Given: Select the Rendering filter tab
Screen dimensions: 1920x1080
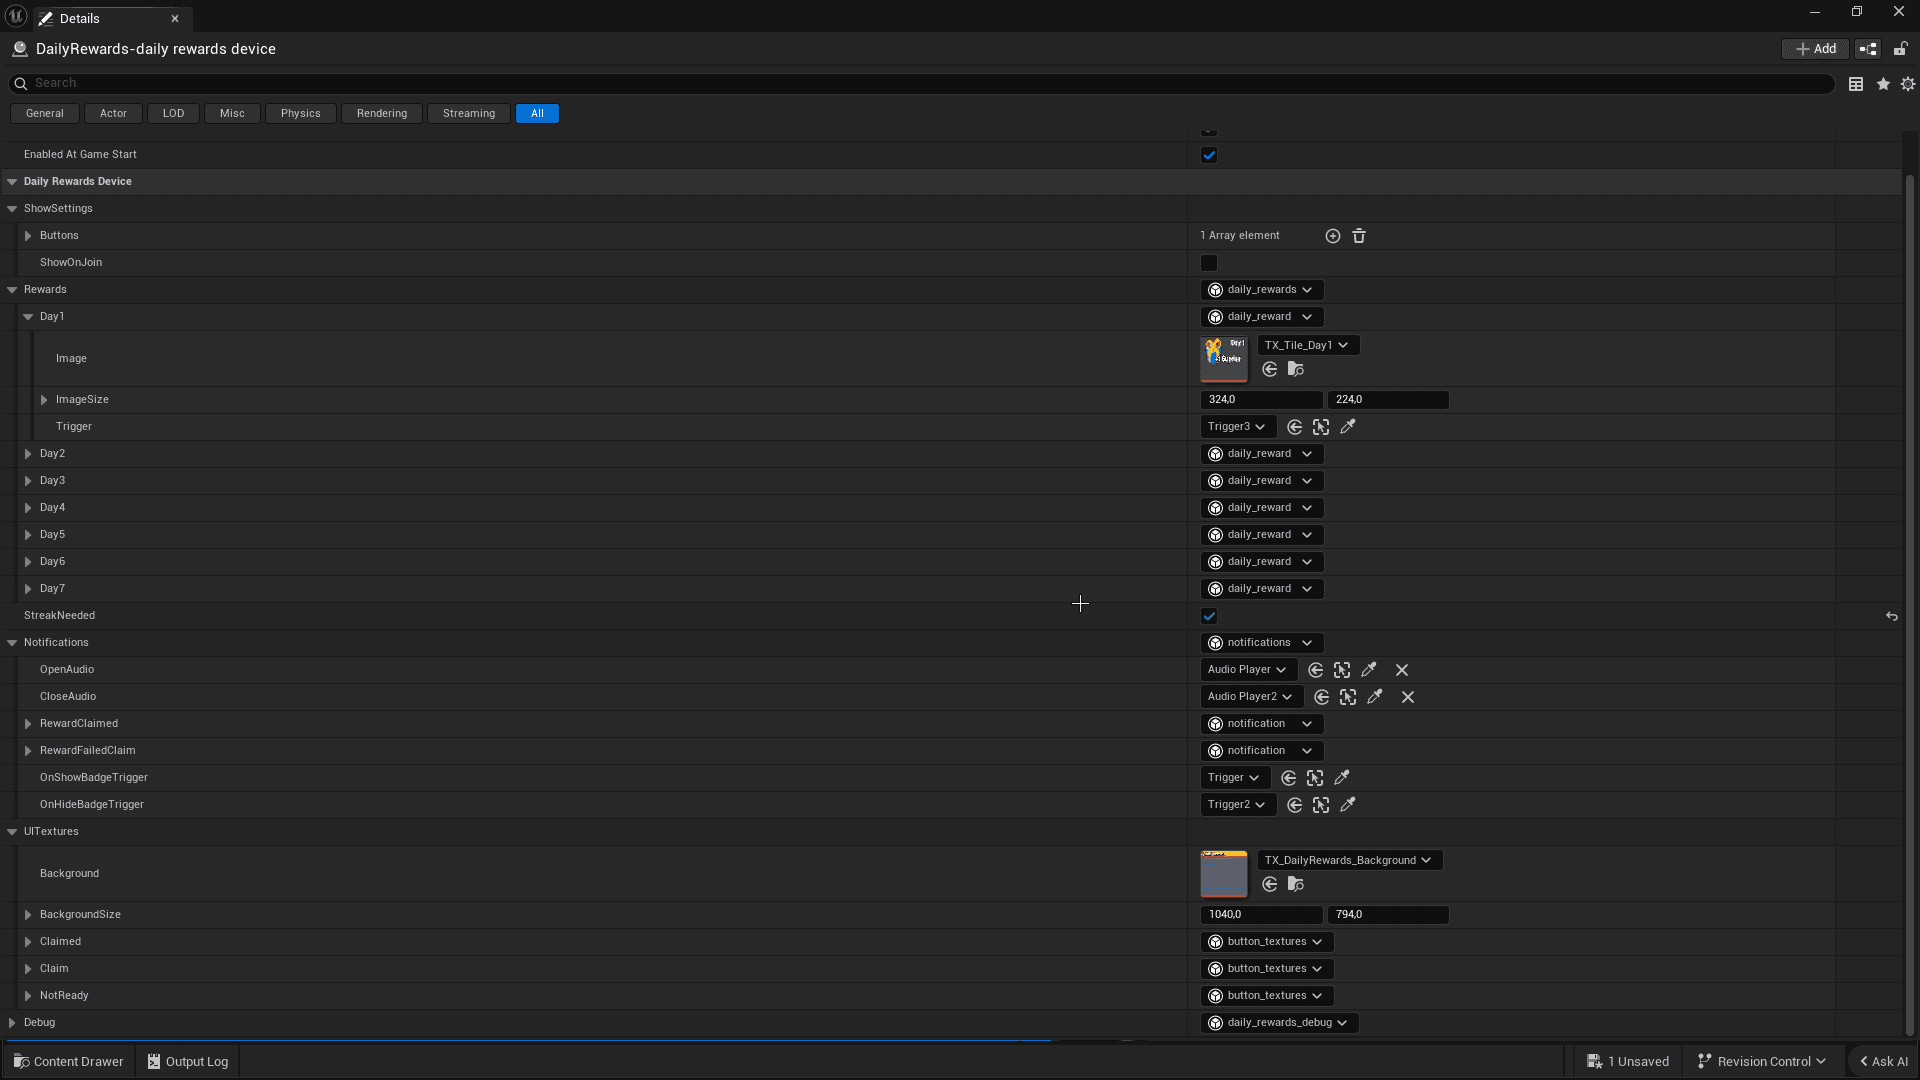Looking at the screenshot, I should (381, 113).
